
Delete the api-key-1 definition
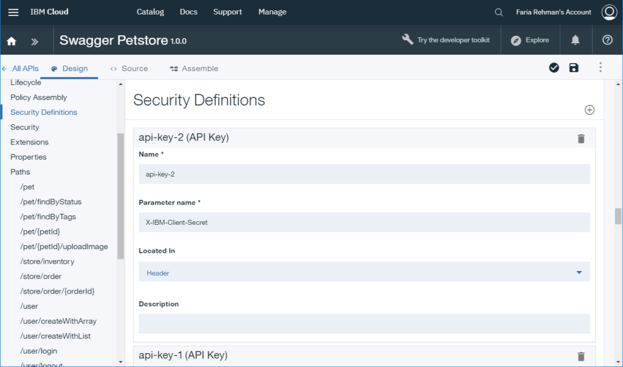pyautogui.click(x=581, y=356)
